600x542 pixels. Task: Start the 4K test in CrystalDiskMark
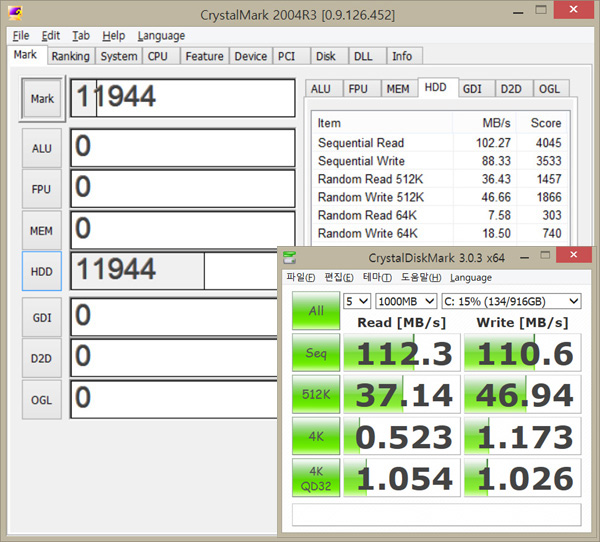tap(316, 436)
